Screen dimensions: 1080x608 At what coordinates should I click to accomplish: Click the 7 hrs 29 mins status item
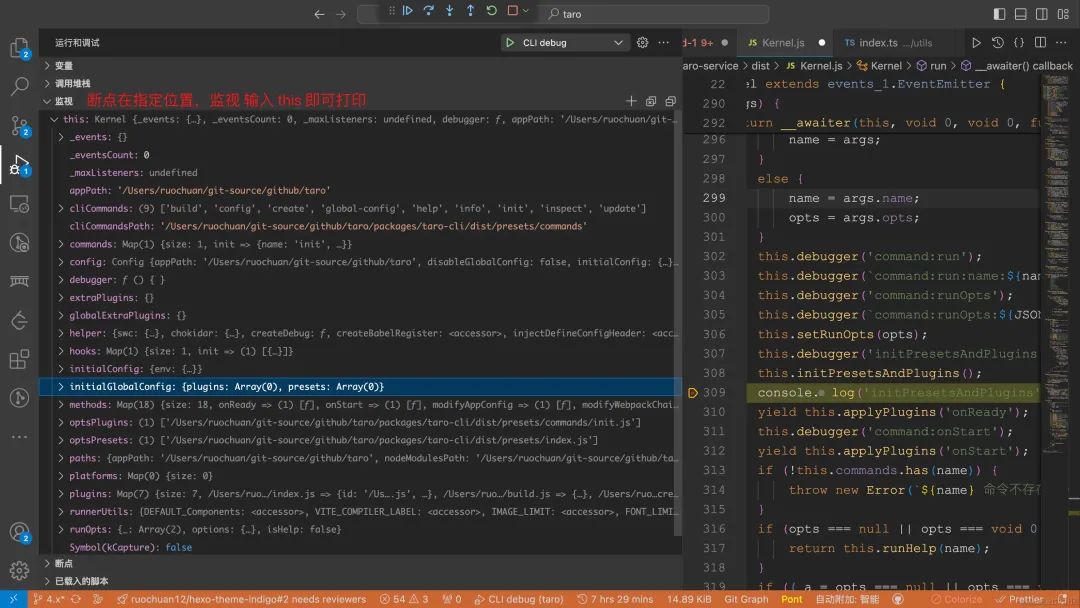pos(615,599)
